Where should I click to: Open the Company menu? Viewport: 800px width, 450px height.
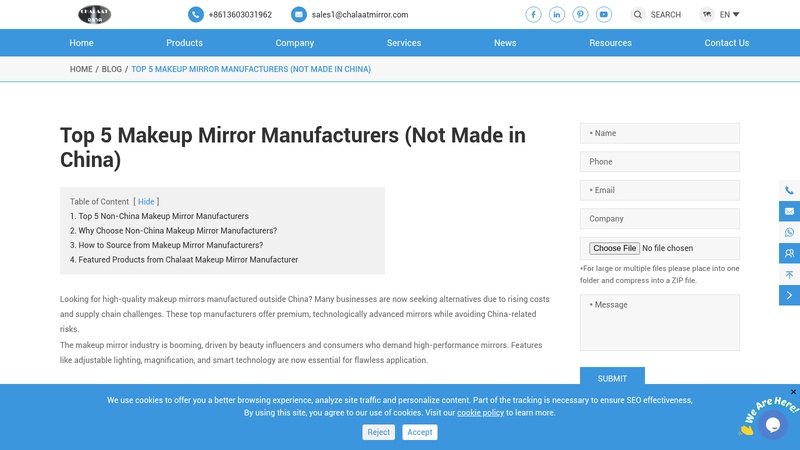[294, 43]
